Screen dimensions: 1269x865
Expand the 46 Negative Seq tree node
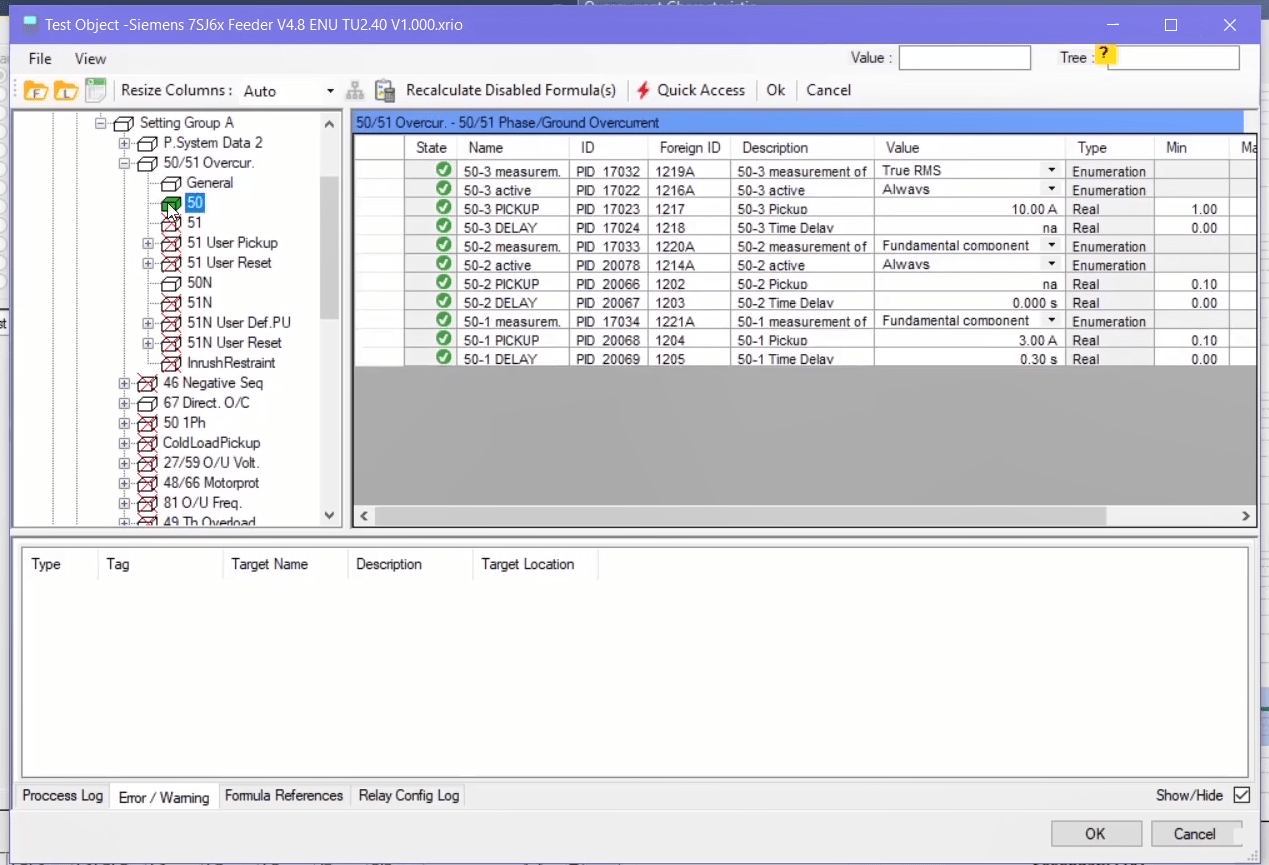[x=124, y=383]
